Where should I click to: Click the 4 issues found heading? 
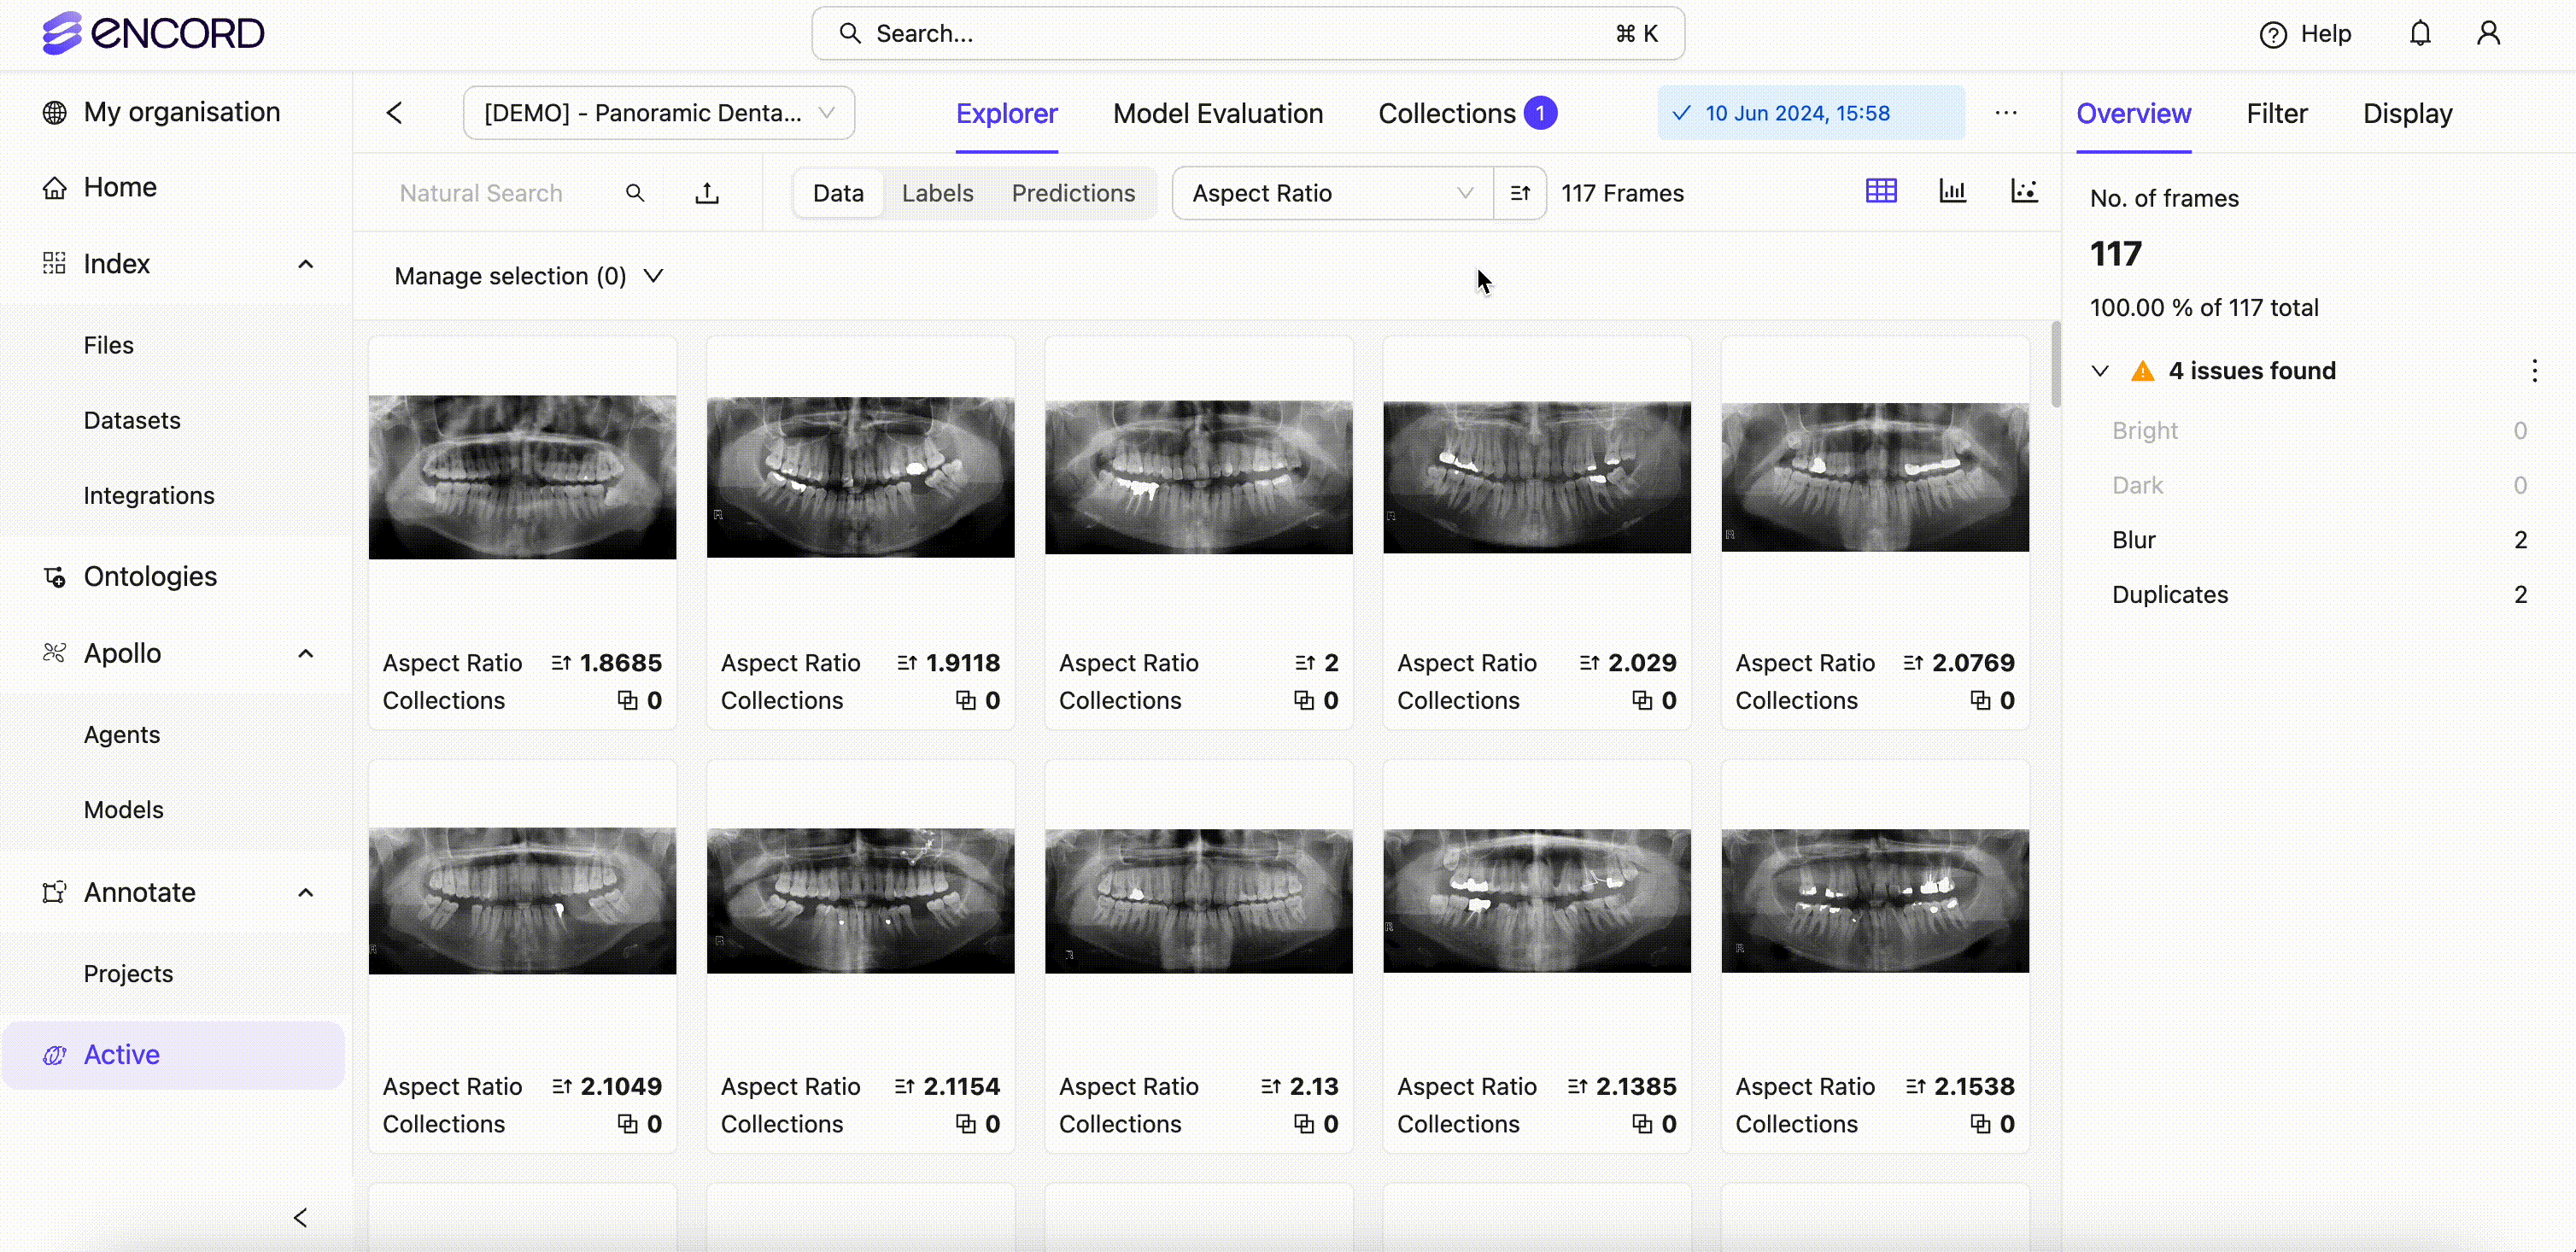click(x=2252, y=371)
